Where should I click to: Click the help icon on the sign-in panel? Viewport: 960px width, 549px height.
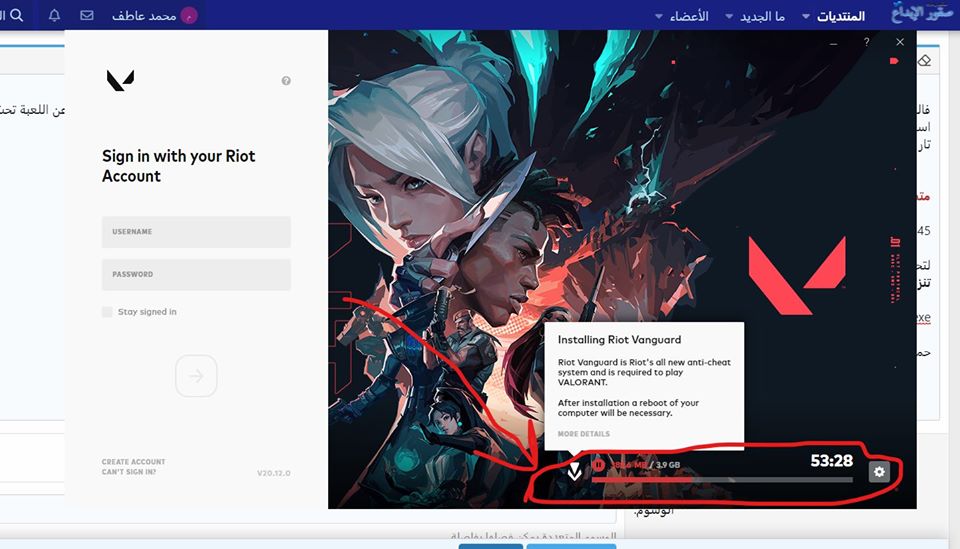(x=286, y=81)
